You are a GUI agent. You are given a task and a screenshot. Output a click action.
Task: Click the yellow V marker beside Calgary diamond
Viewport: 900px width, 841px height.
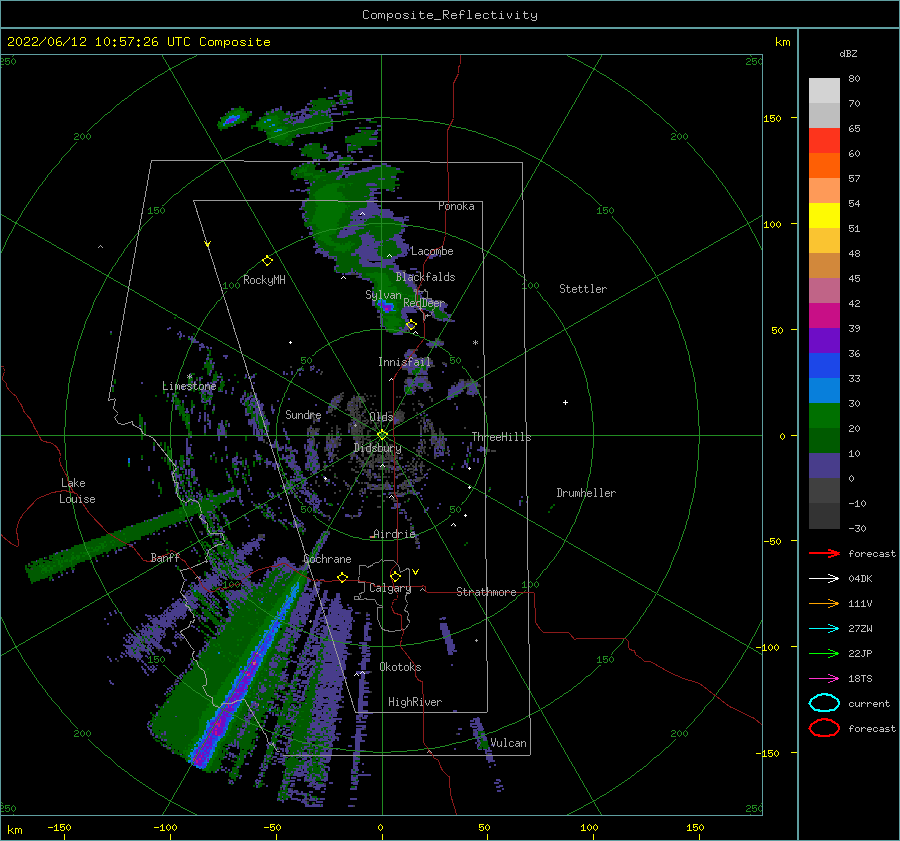tap(415, 572)
